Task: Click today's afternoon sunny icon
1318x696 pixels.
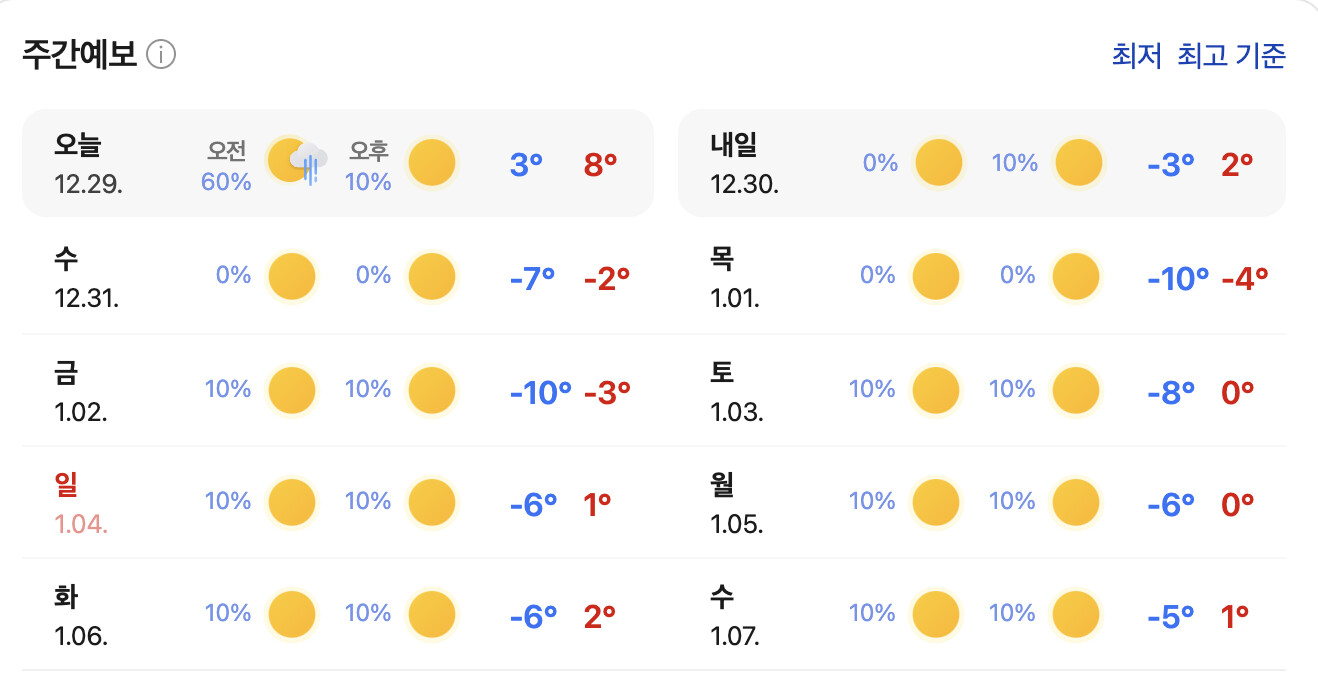Action: point(432,162)
